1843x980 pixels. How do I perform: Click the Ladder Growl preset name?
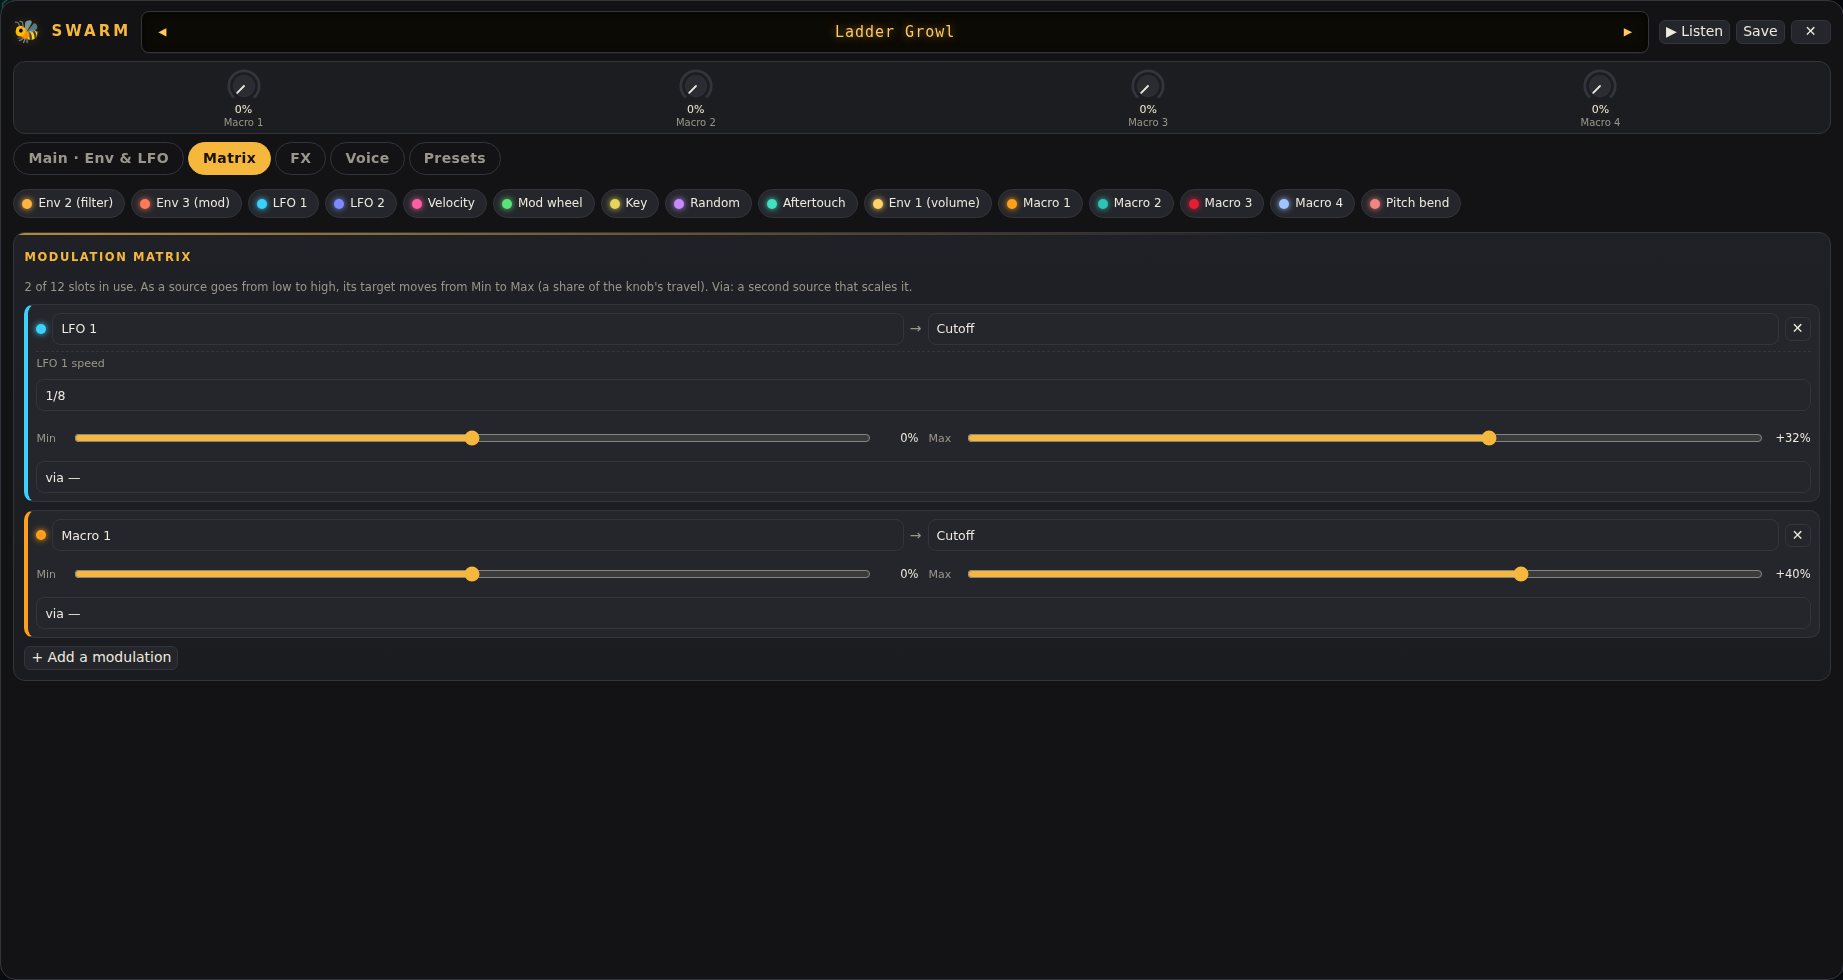[x=894, y=32]
